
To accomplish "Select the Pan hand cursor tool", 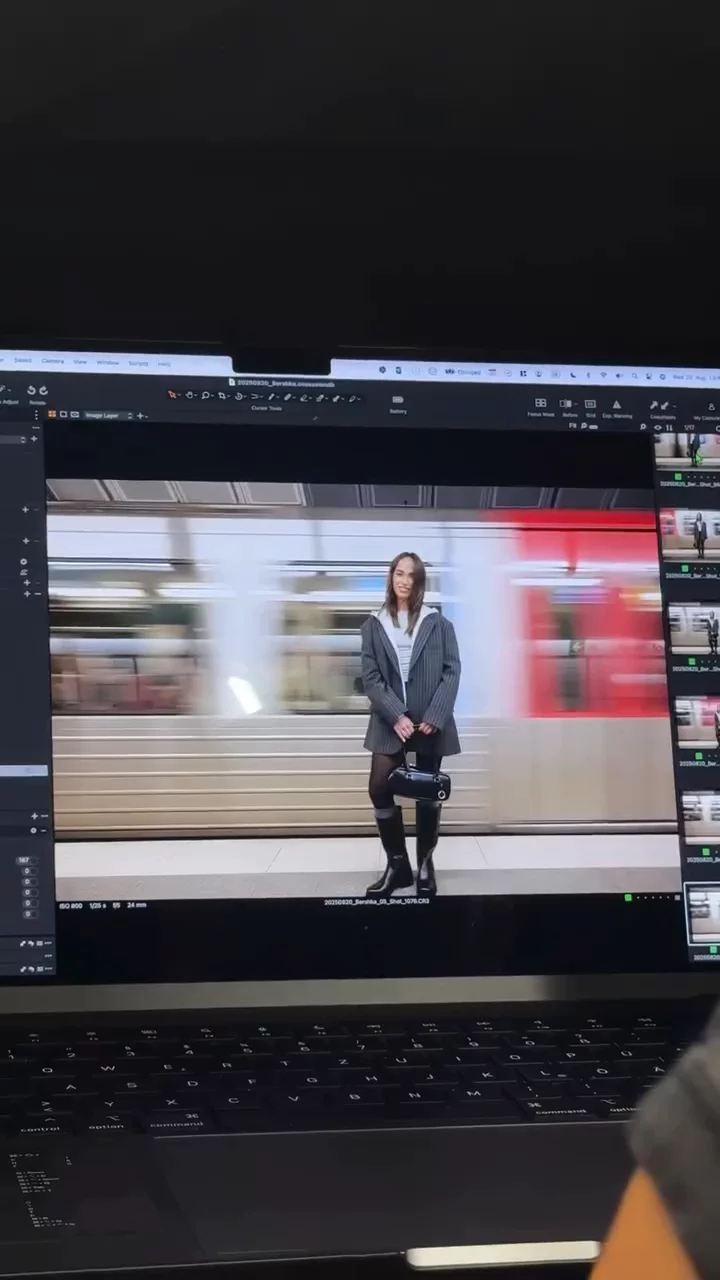I will coord(190,396).
